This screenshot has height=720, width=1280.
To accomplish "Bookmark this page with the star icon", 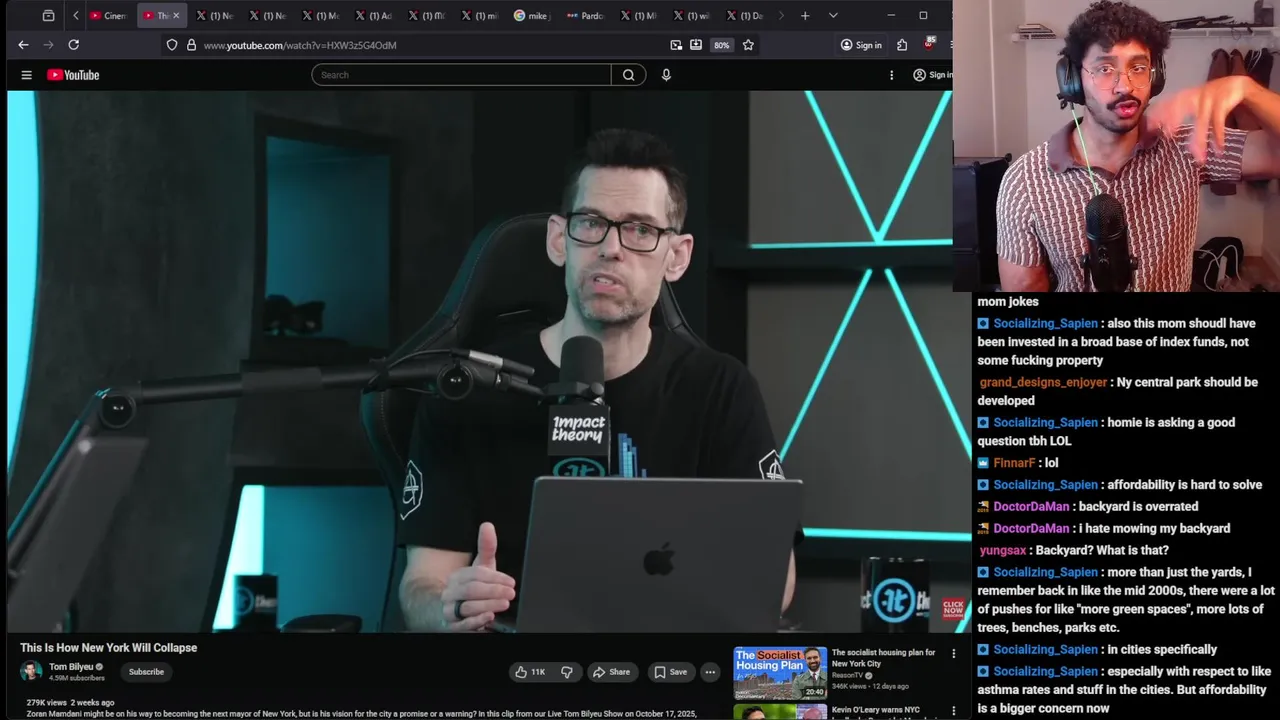I will coord(748,45).
